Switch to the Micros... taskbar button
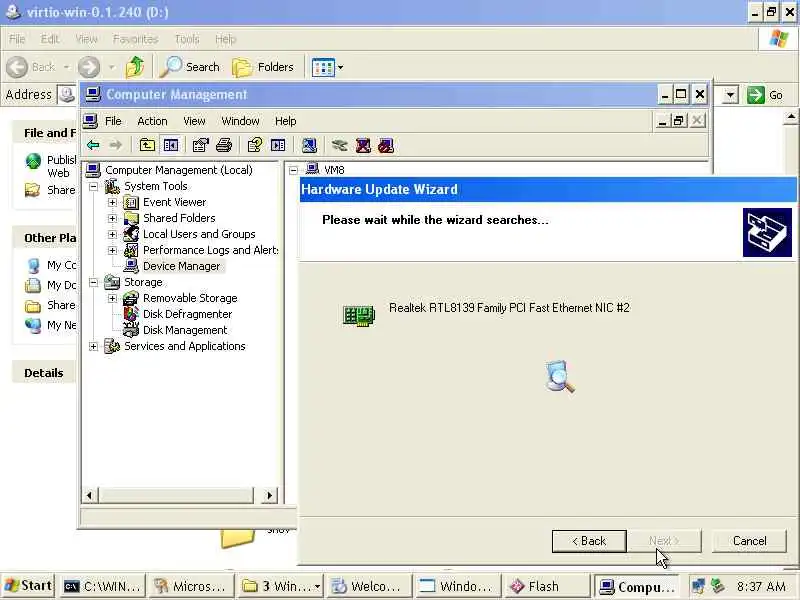 (192, 587)
